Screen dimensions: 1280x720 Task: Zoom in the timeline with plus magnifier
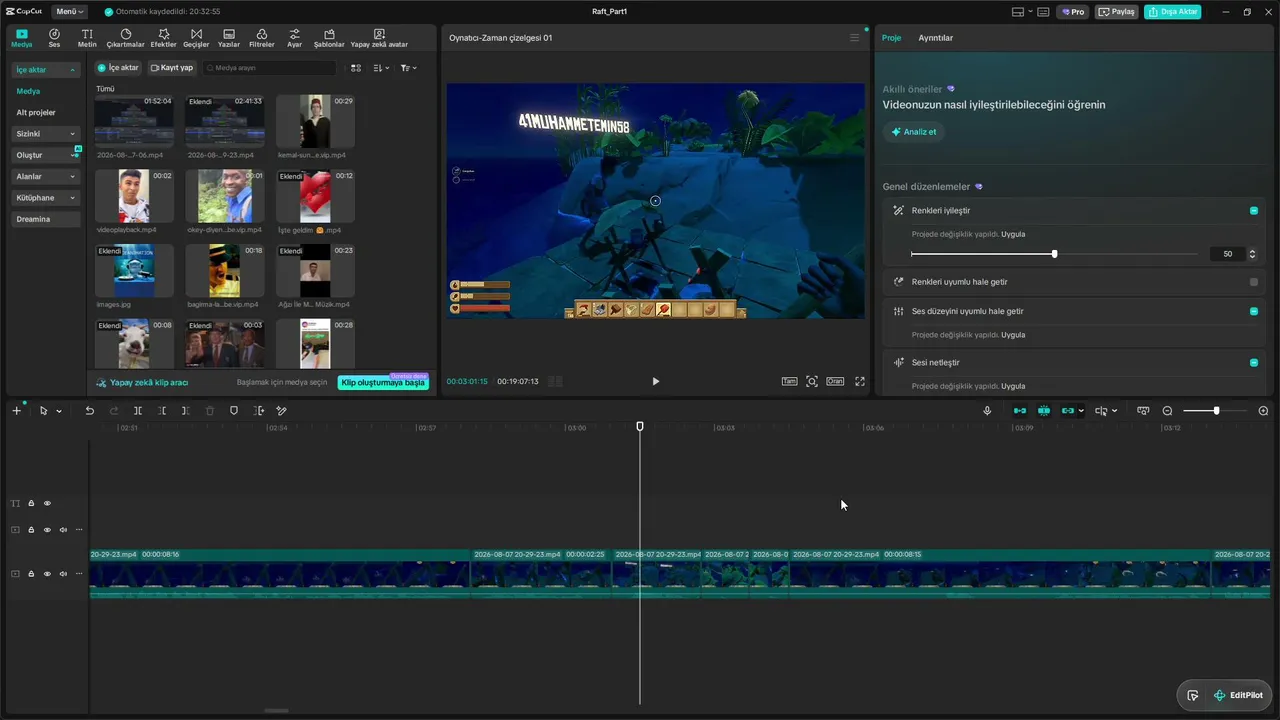[1263, 411]
